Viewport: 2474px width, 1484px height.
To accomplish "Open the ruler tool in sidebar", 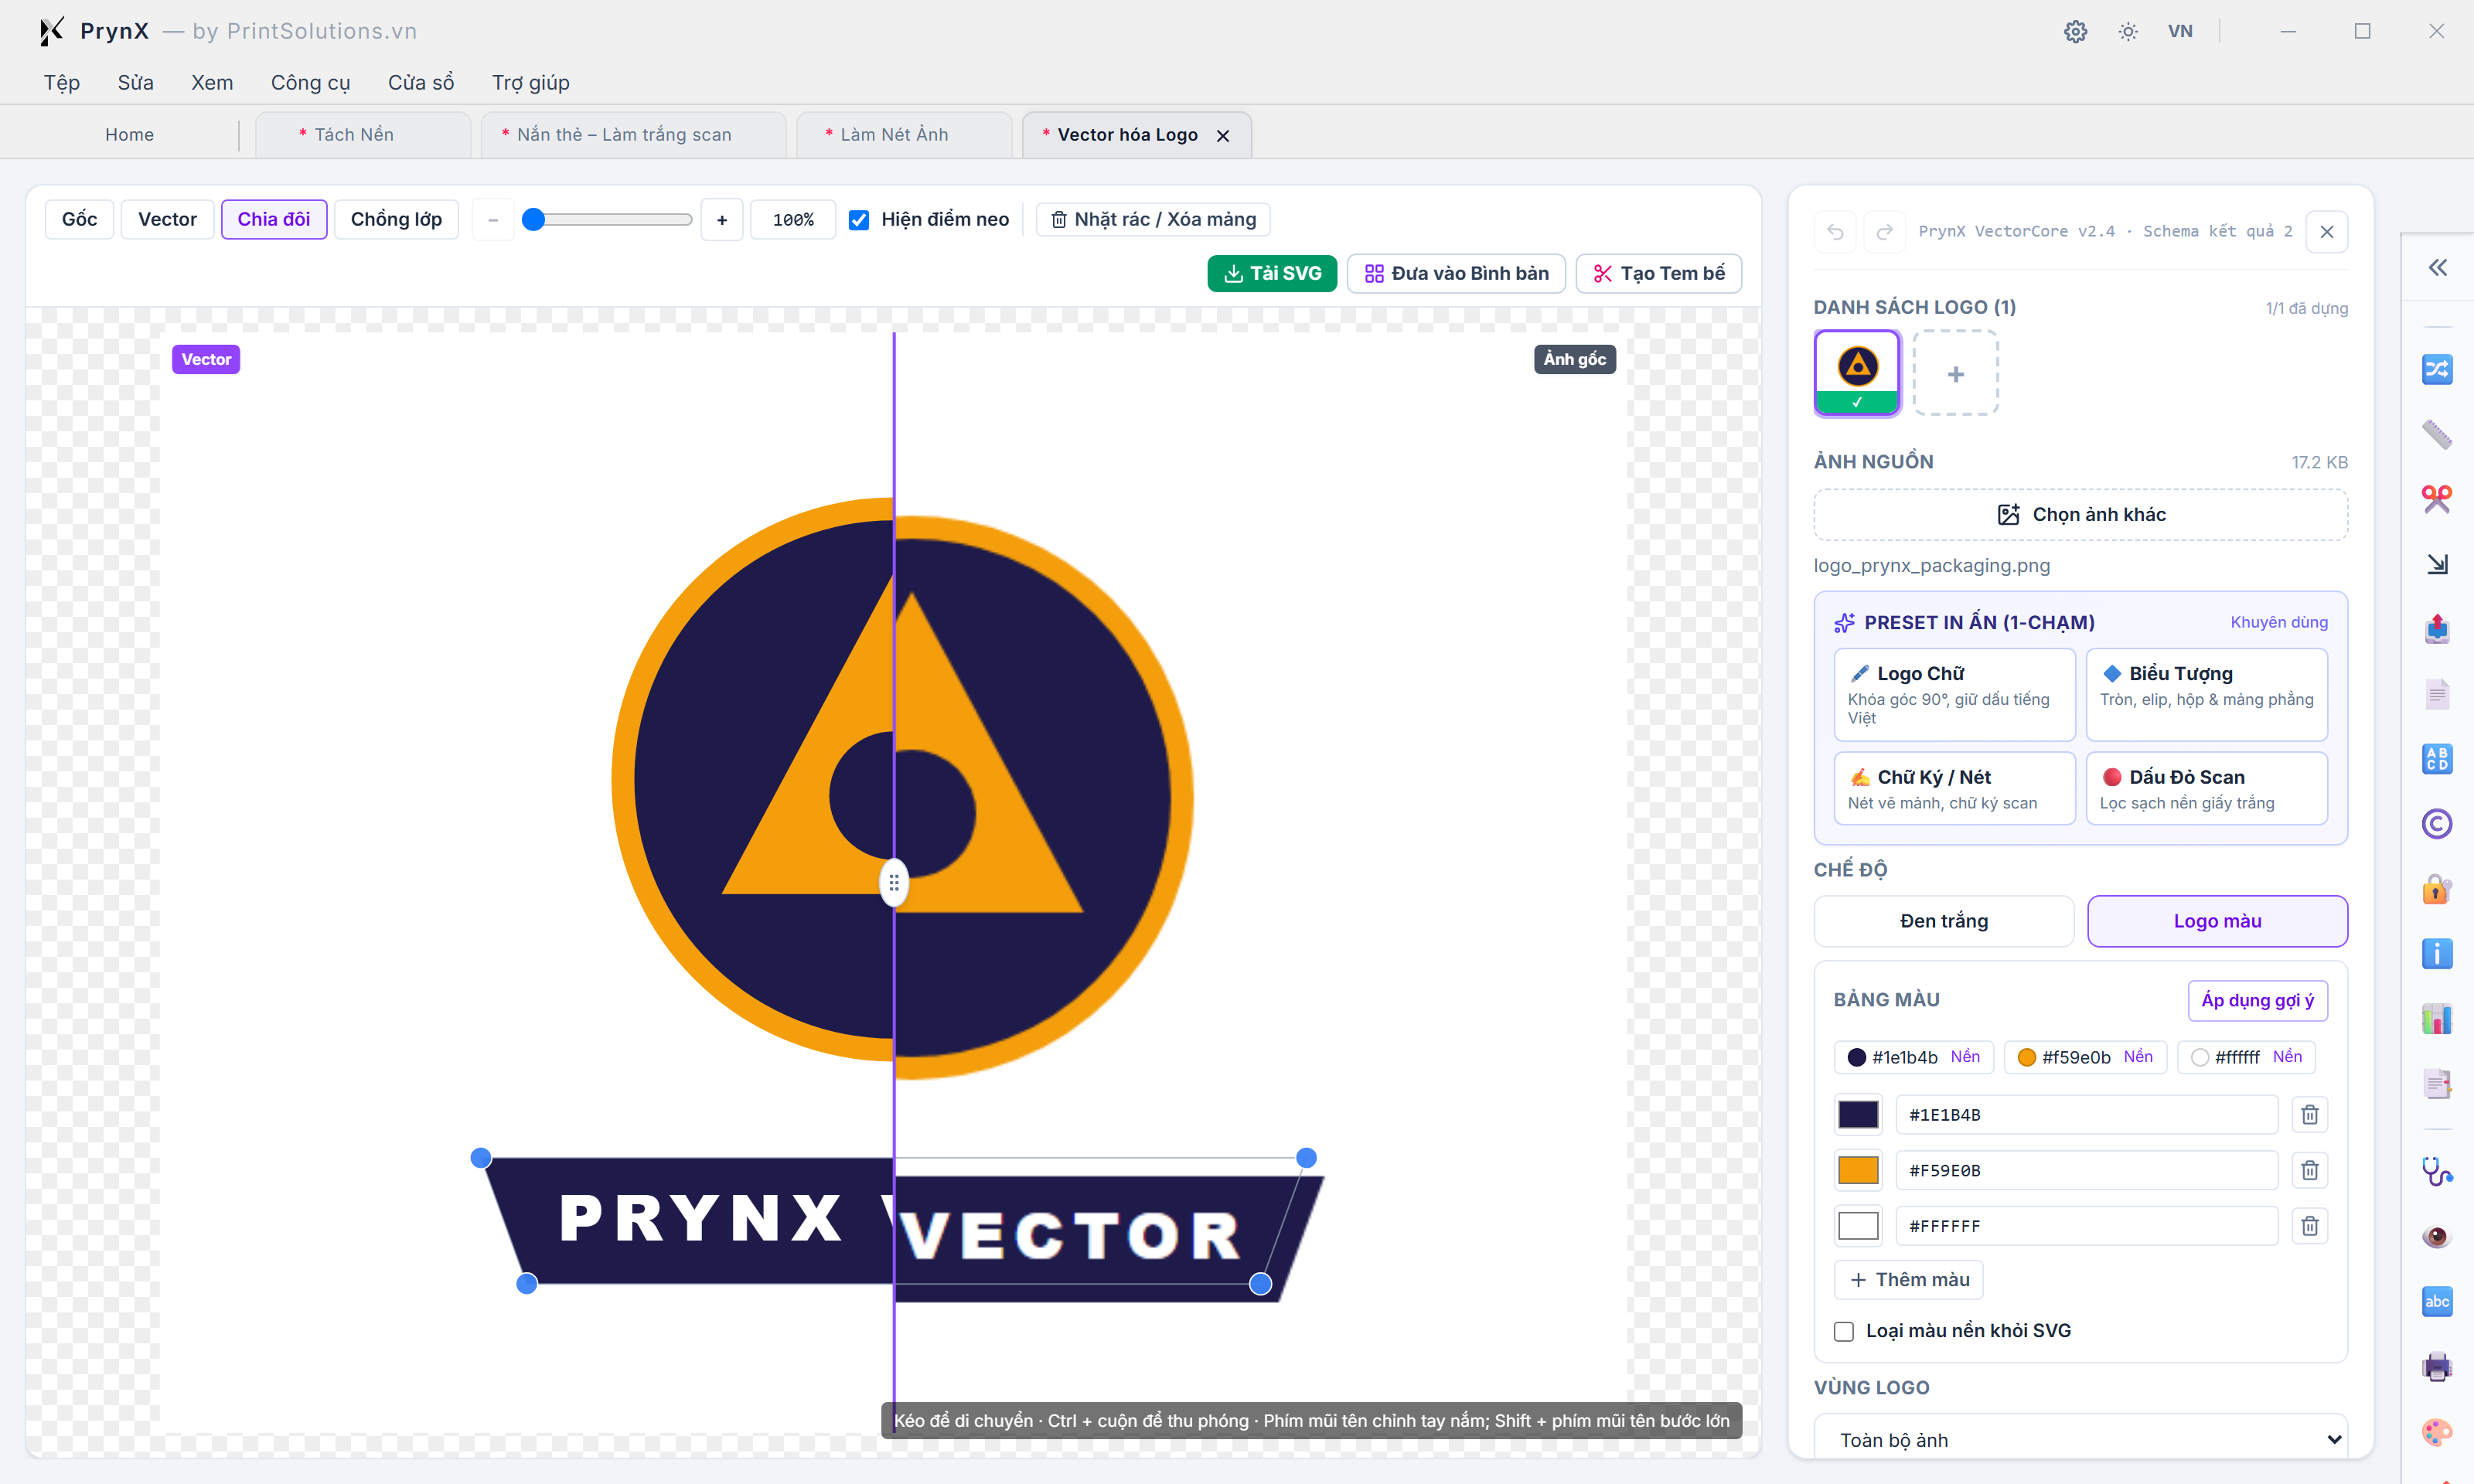I will pyautogui.click(x=2437, y=434).
